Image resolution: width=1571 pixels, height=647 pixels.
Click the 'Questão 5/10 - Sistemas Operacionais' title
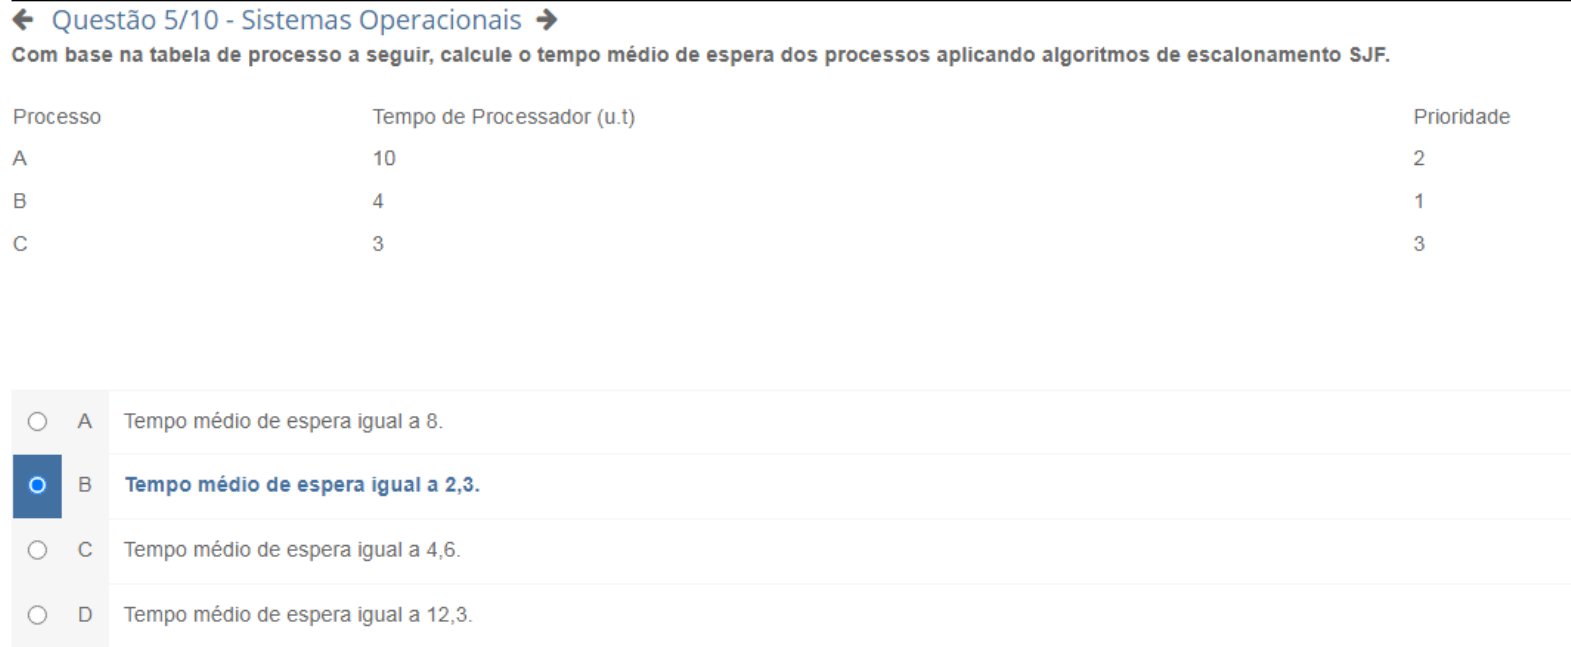(286, 20)
